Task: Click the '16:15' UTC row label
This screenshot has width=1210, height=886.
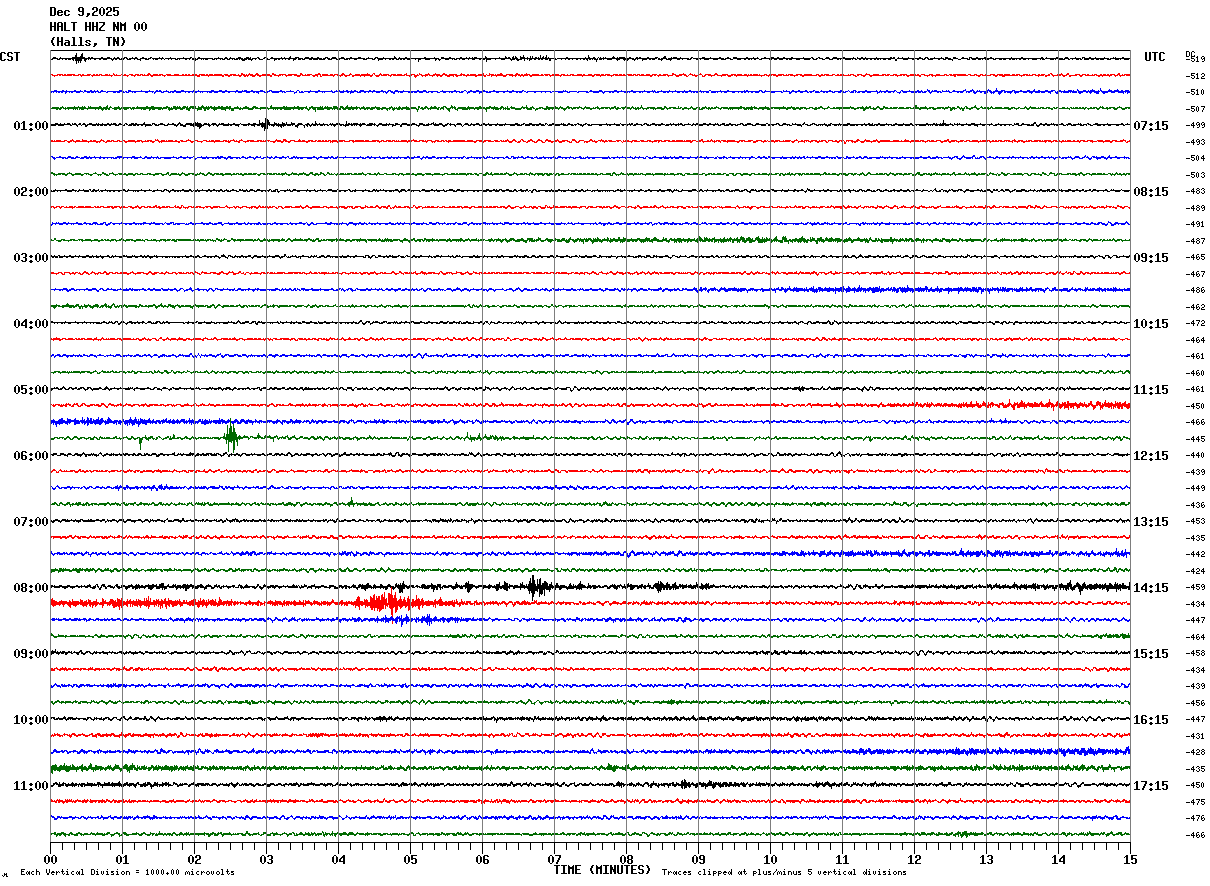Action: point(1150,719)
